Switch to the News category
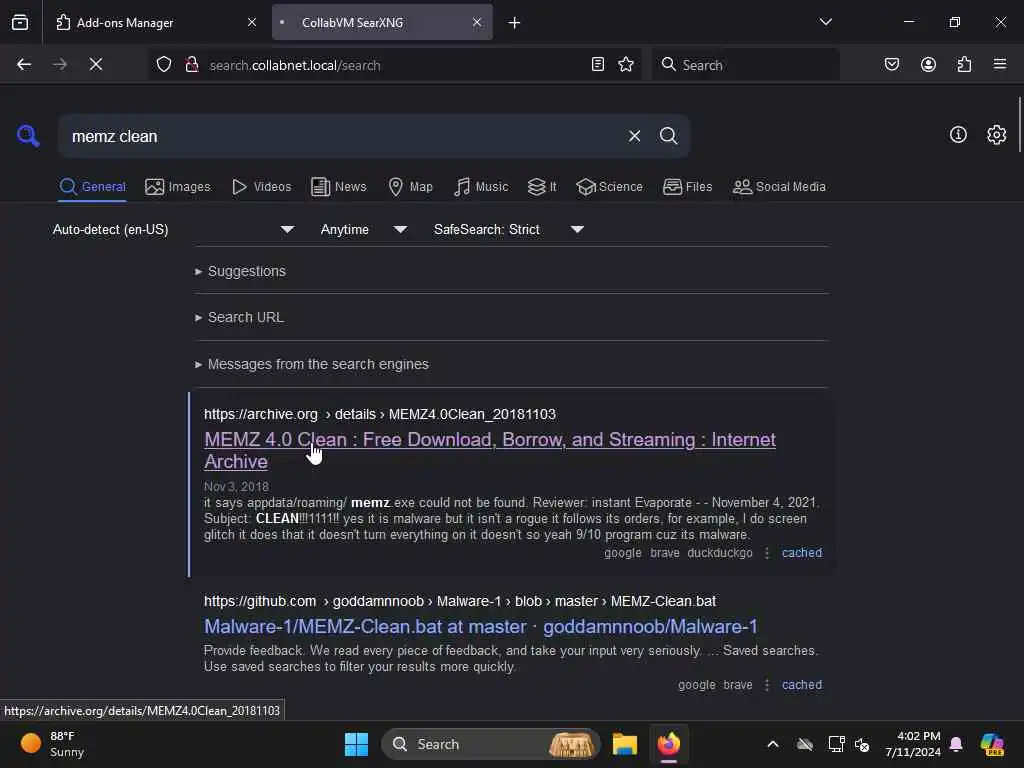 pos(338,187)
